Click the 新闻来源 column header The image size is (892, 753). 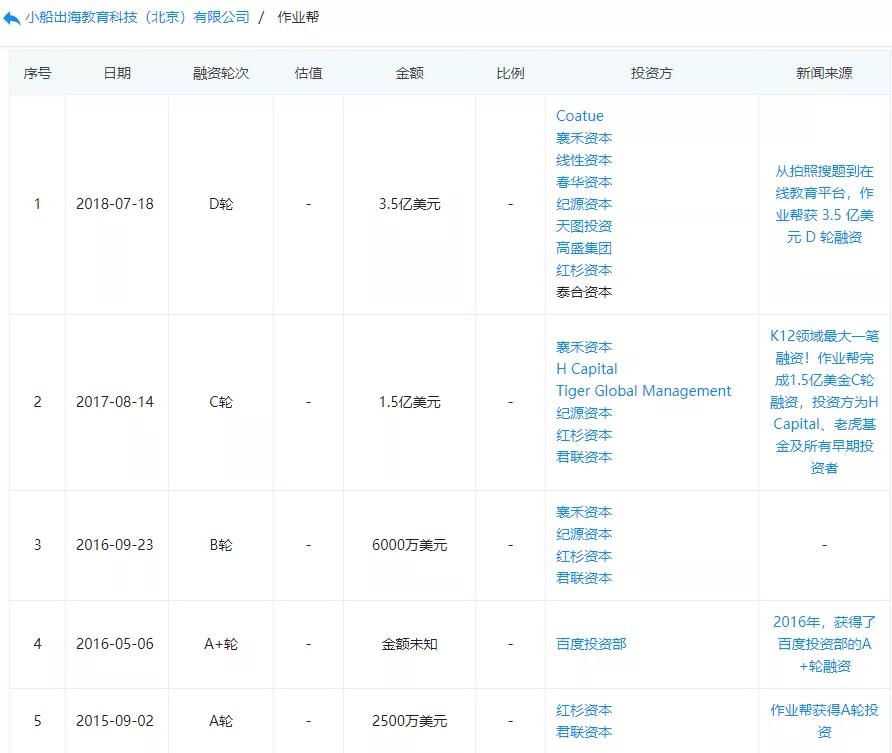(824, 73)
